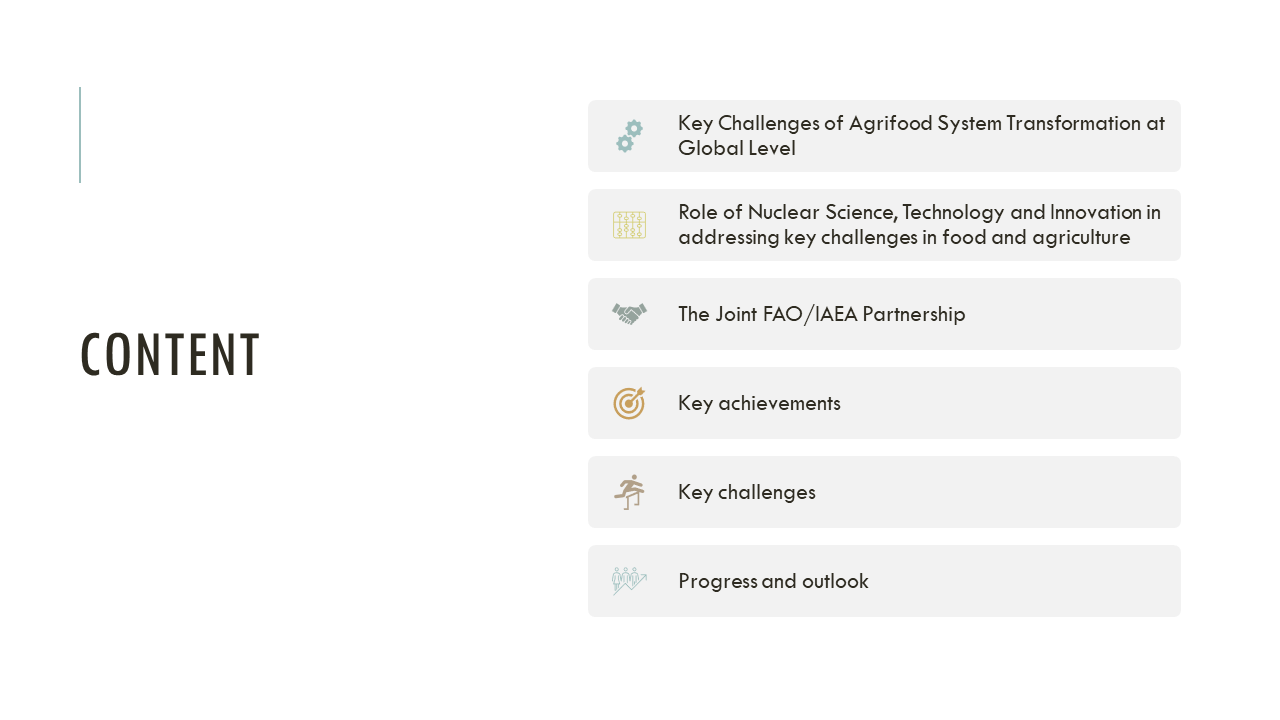Click the bullseye target icon
Image resolution: width=1280 pixels, height=720 pixels.
coord(629,403)
